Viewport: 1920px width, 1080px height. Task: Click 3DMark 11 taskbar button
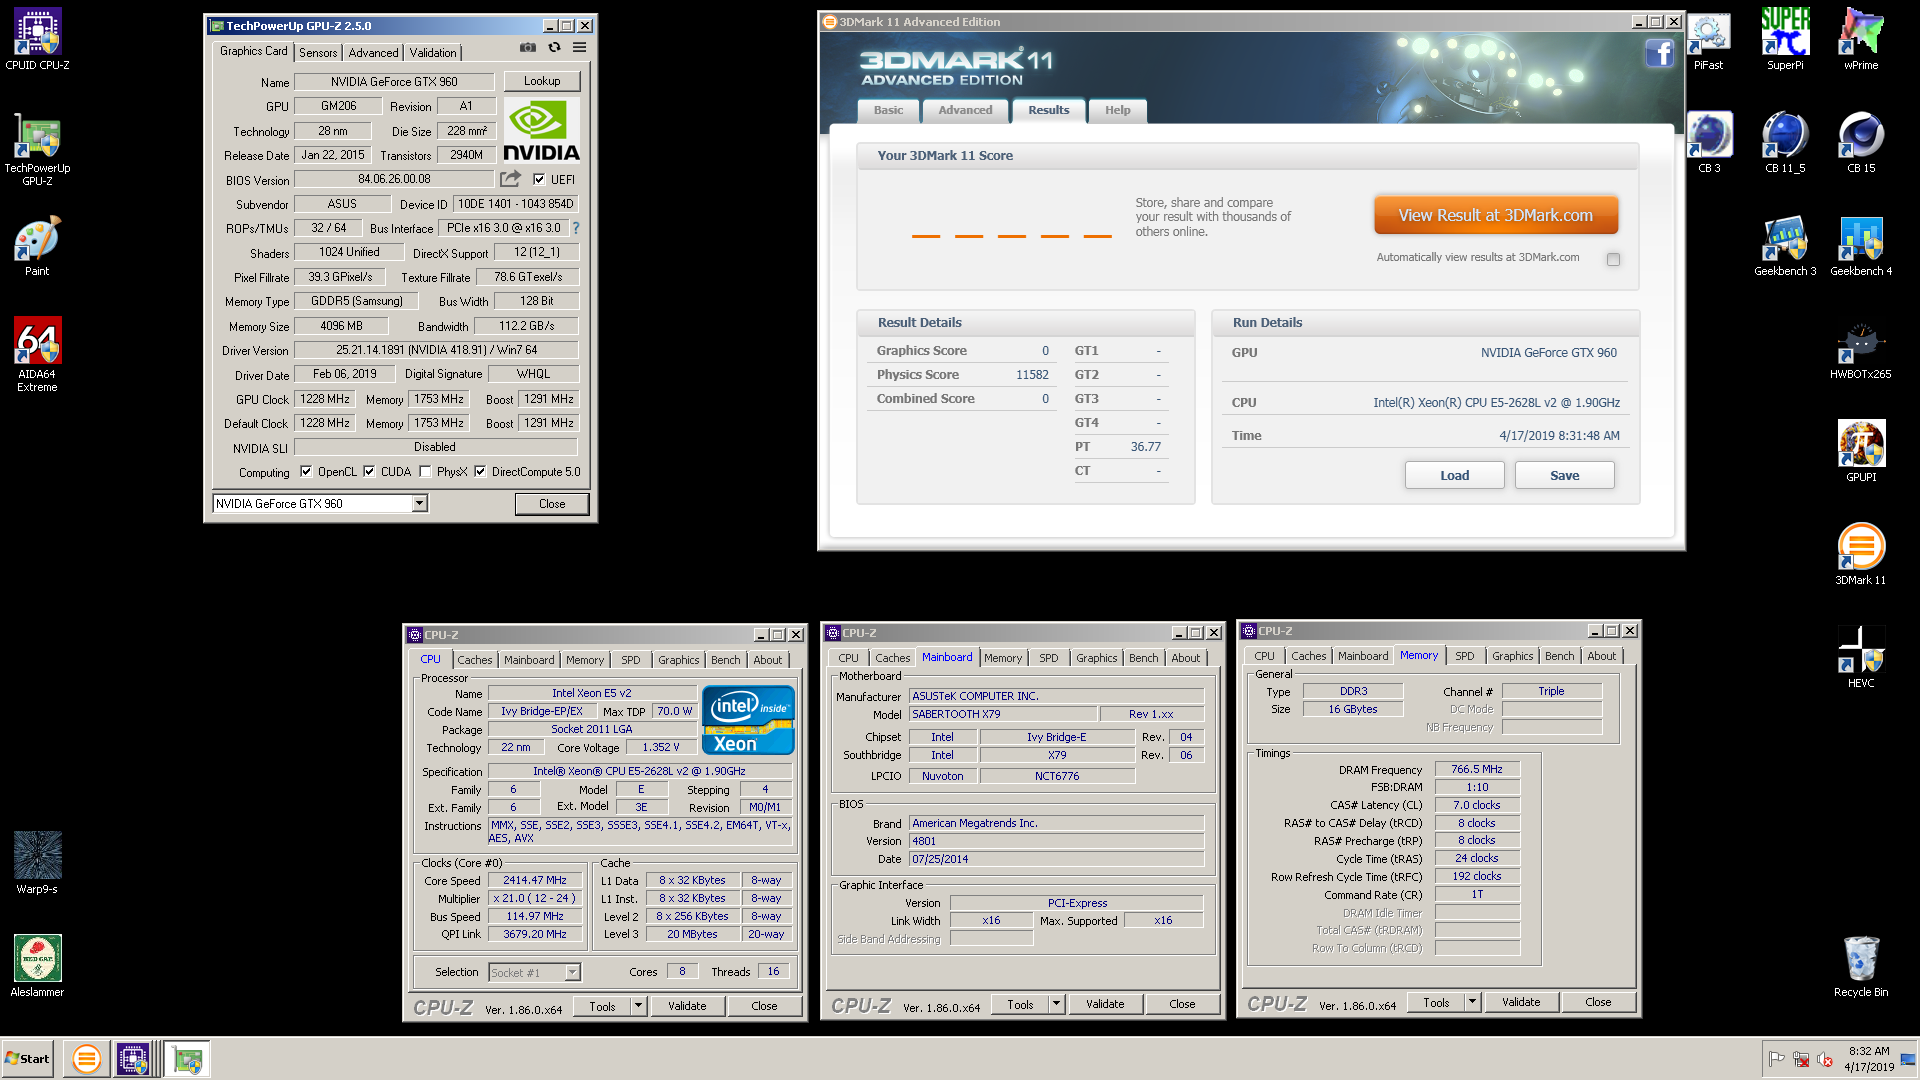(x=87, y=1058)
